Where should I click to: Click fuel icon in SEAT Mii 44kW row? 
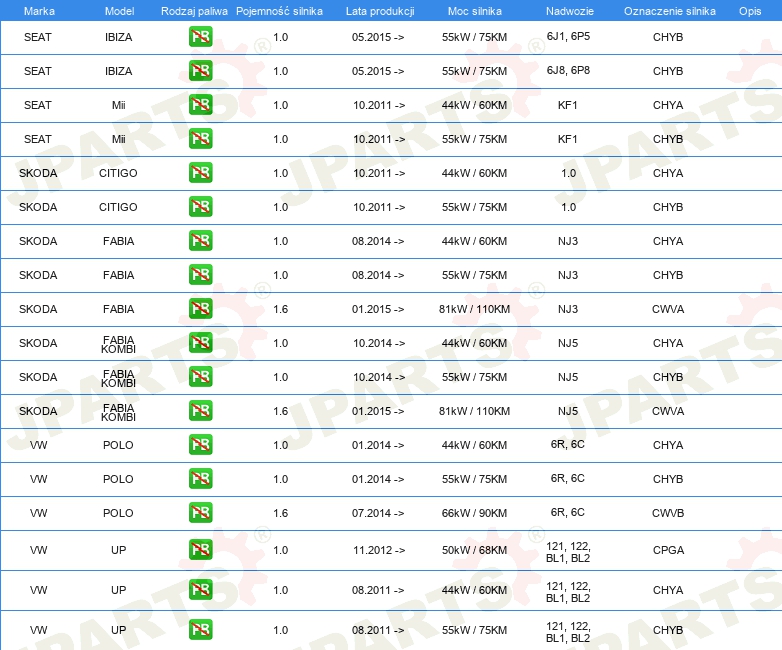click(x=200, y=105)
